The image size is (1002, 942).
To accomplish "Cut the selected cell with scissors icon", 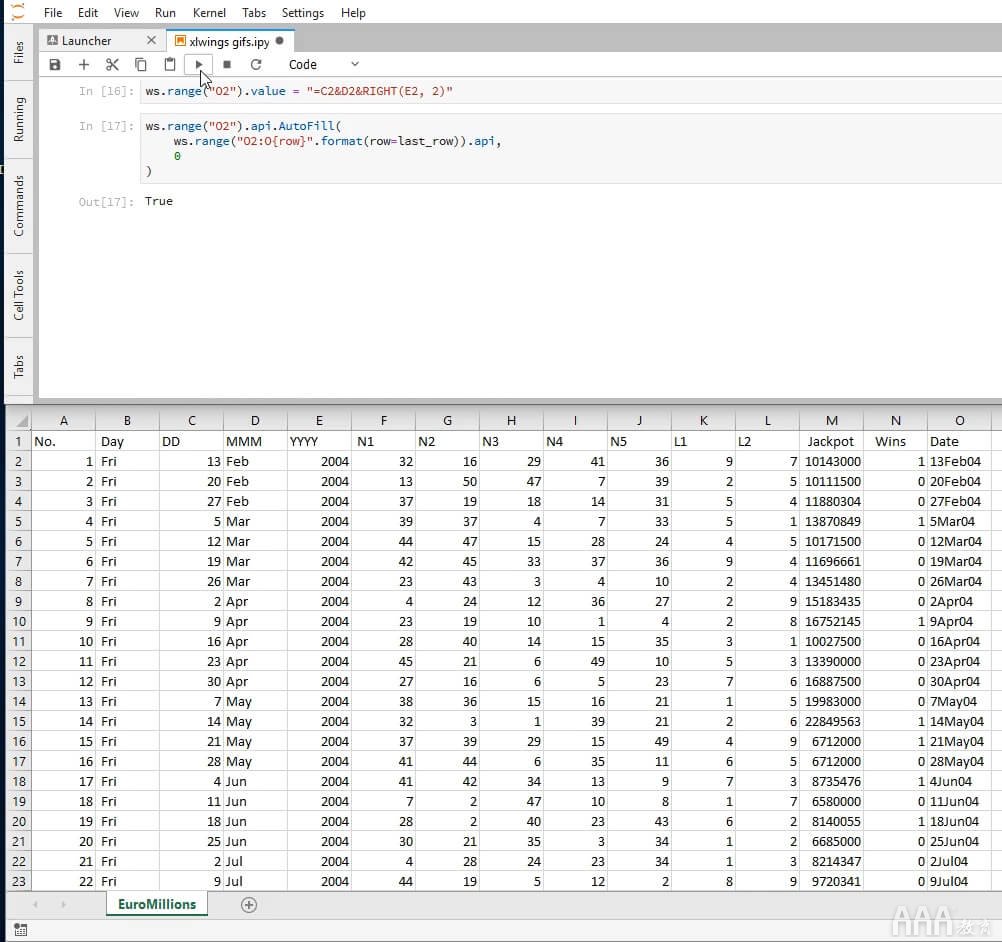I will 112,65.
